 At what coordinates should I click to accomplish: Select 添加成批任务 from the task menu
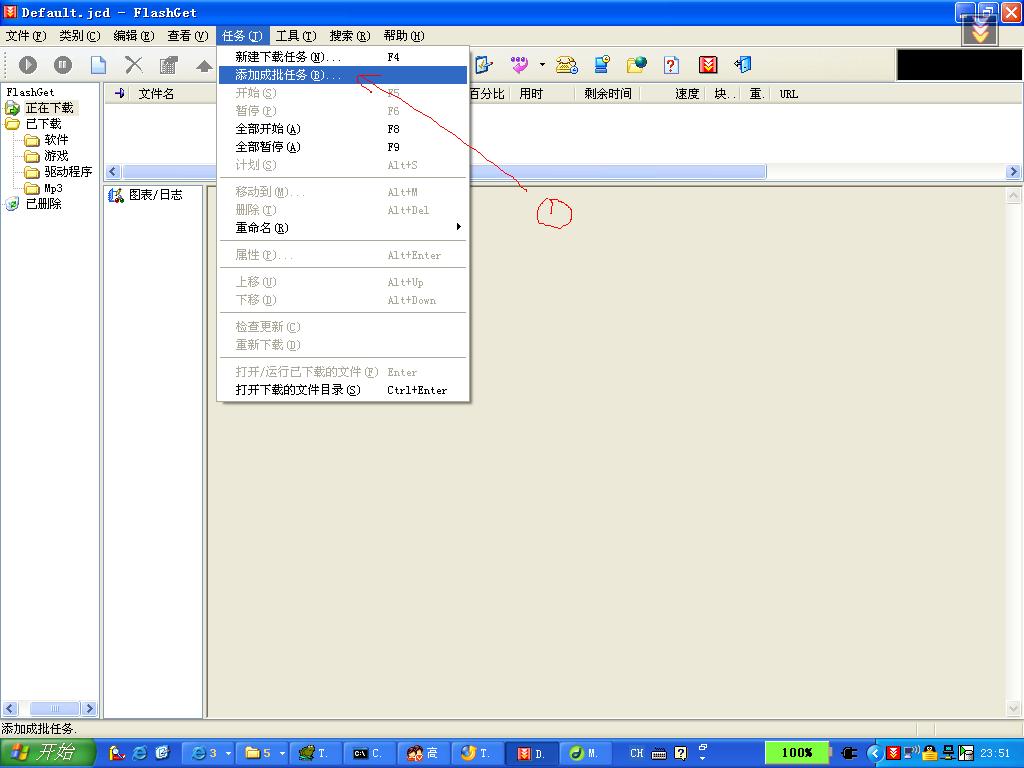tap(288, 75)
